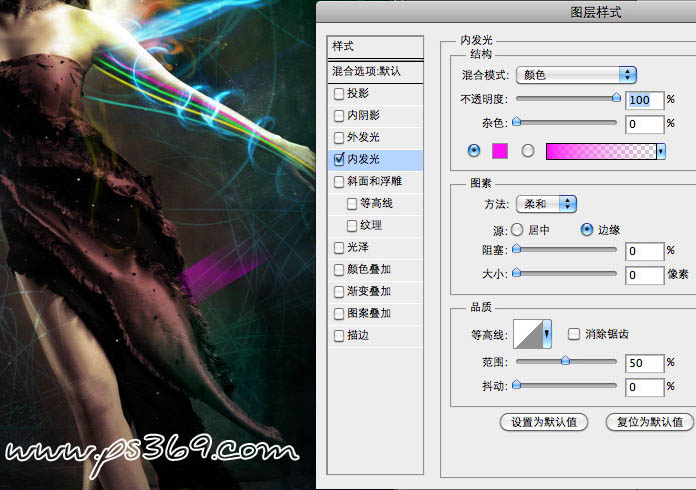696x490 pixels.
Task: Enable the 渐变叠加 gradient overlay checkbox
Action: [339, 292]
